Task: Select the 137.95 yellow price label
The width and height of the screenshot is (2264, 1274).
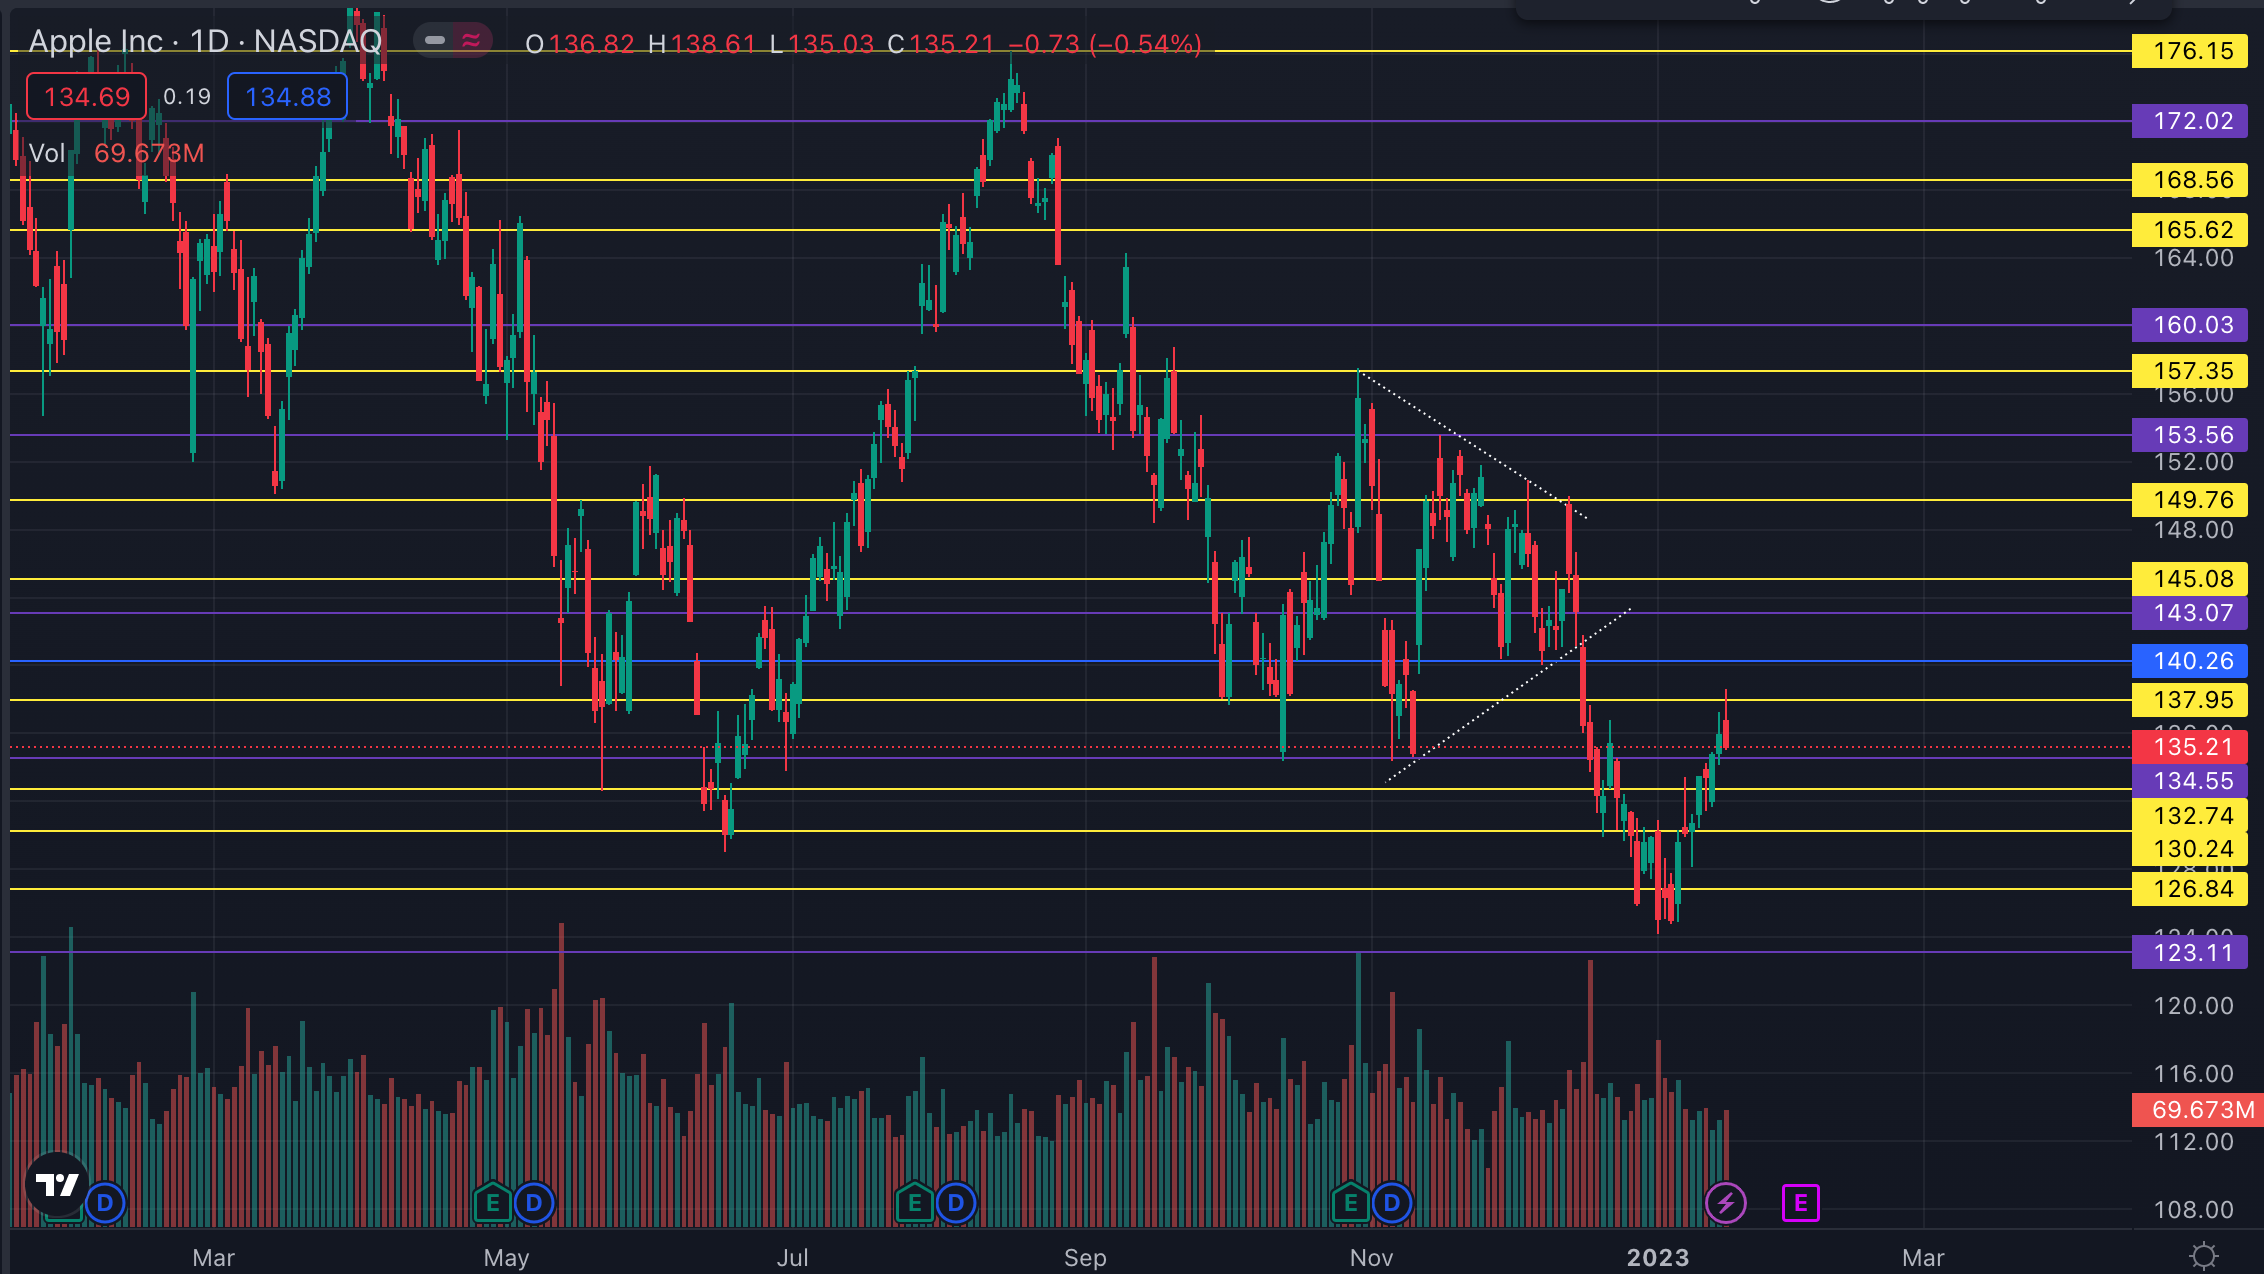Action: [2190, 700]
